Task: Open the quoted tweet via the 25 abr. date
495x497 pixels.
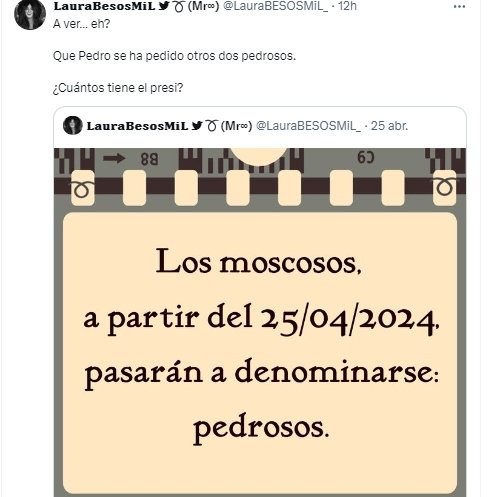Action: pyautogui.click(x=389, y=126)
